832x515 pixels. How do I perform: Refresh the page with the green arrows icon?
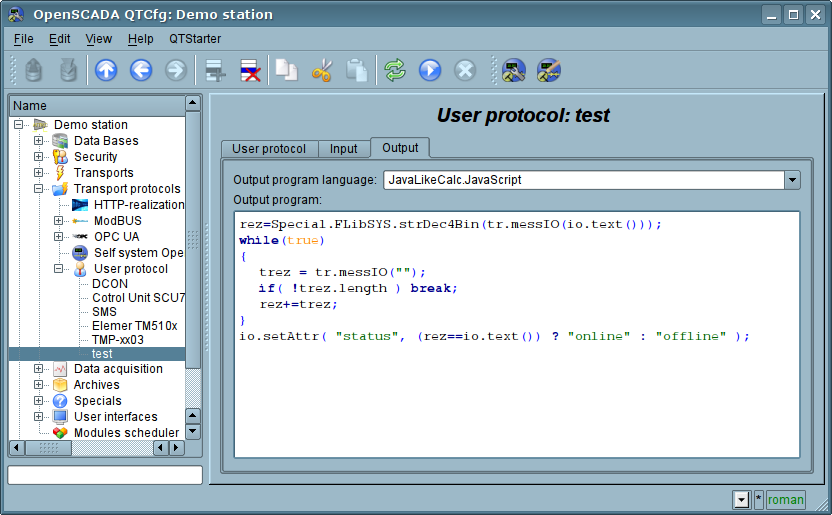(x=395, y=70)
